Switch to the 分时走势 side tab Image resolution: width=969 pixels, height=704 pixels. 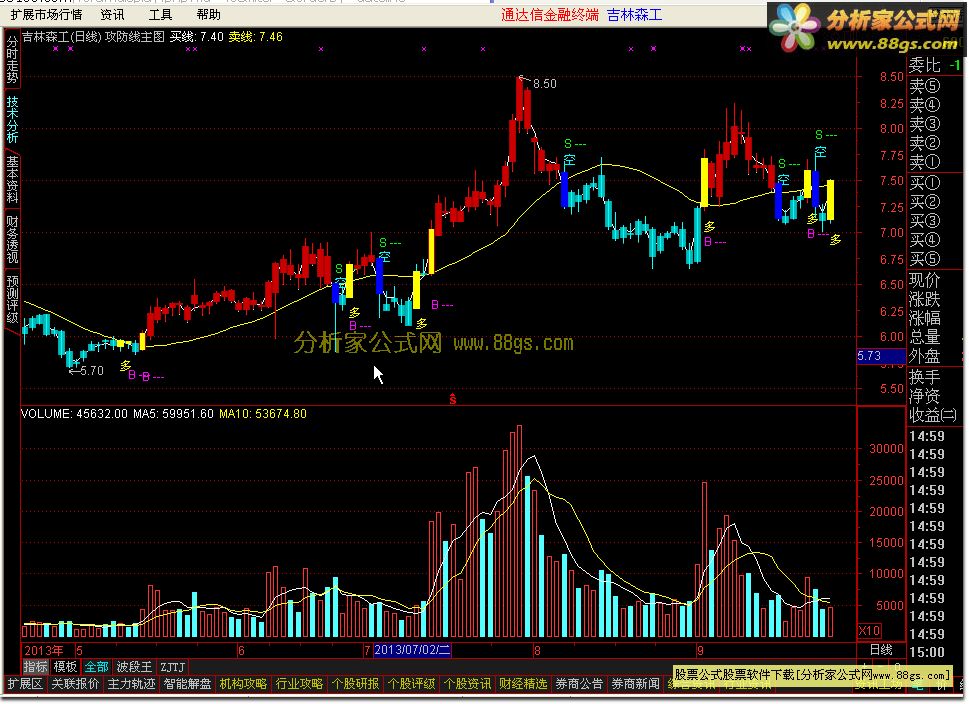12,59
